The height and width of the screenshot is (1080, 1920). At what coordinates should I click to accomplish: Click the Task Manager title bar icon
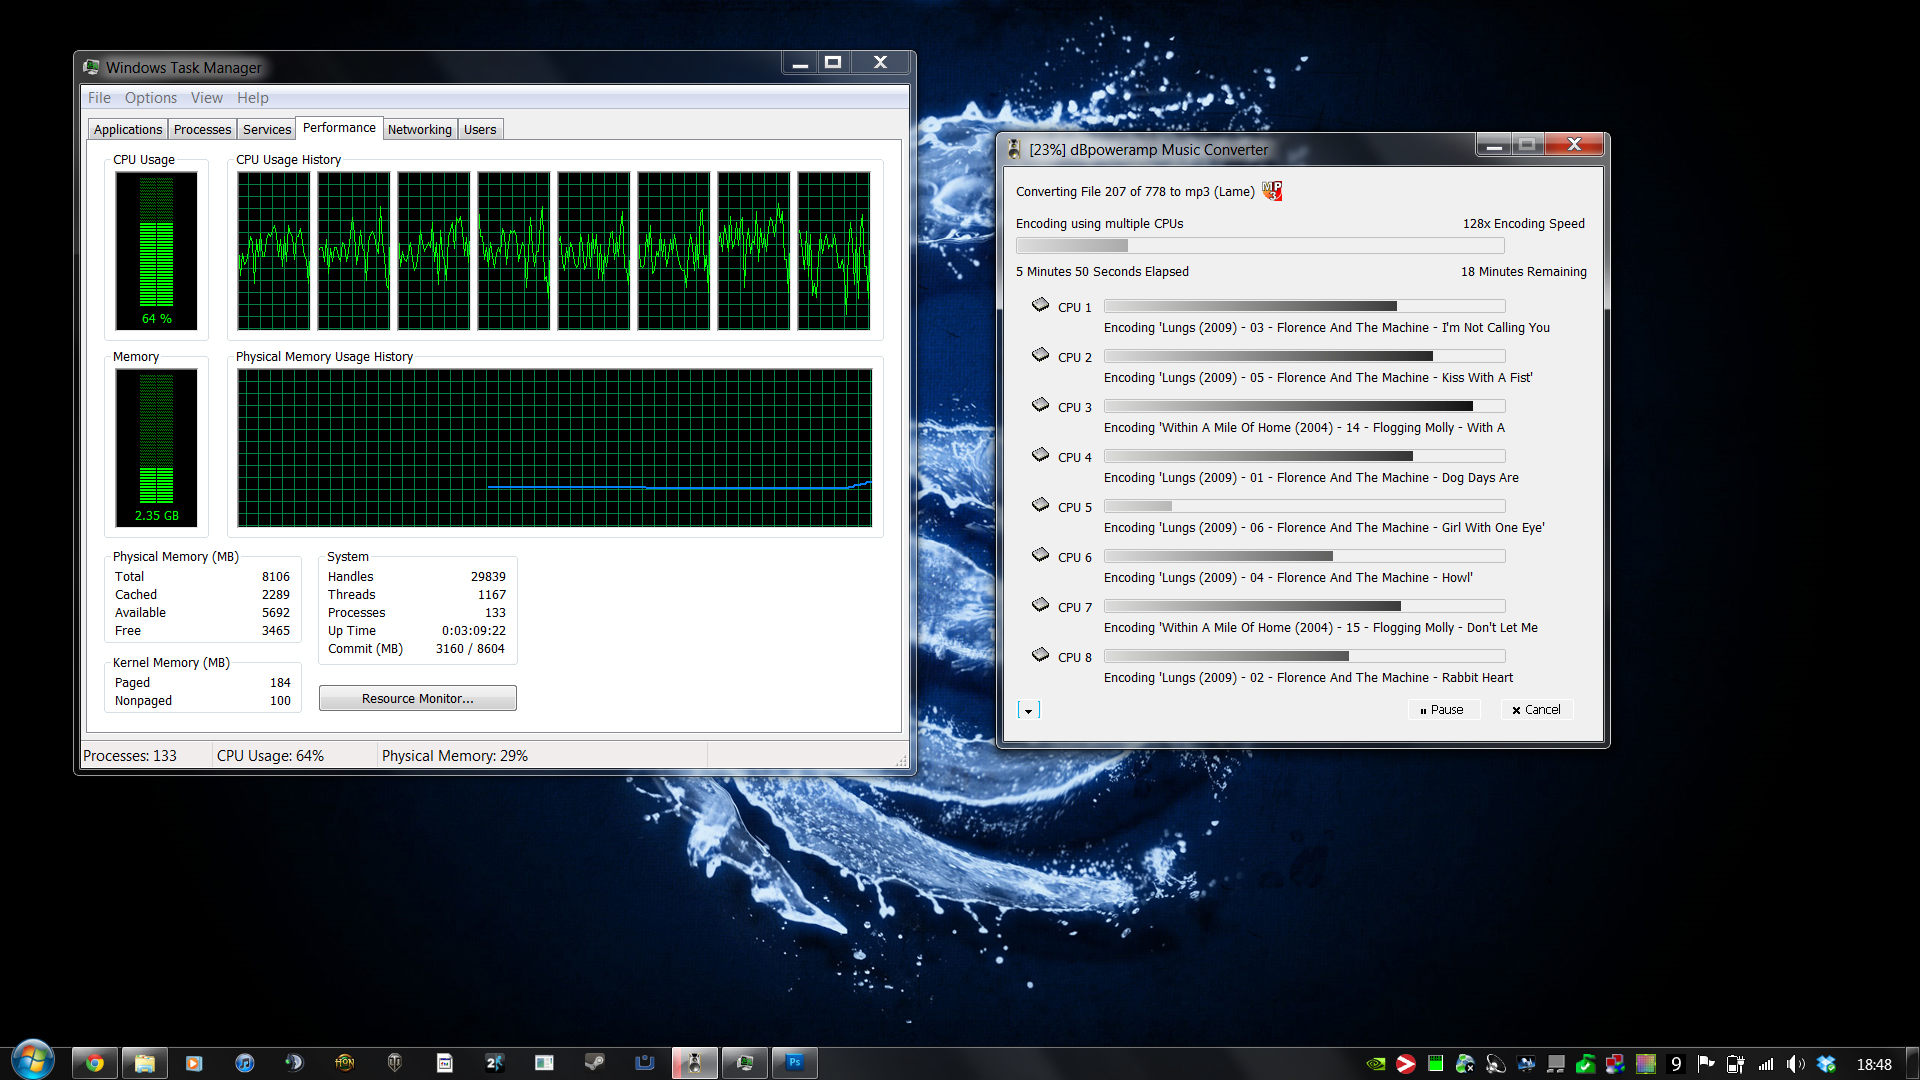[91, 67]
